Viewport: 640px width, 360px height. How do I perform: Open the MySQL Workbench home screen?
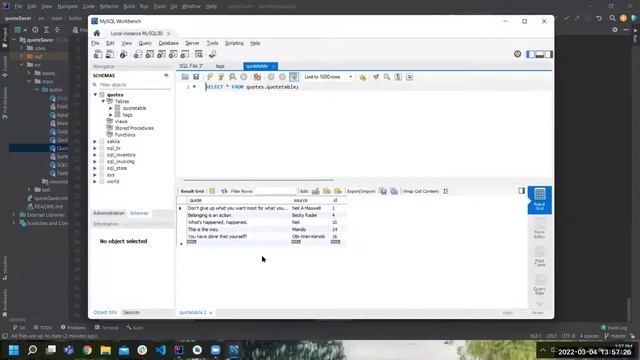click(x=97, y=33)
